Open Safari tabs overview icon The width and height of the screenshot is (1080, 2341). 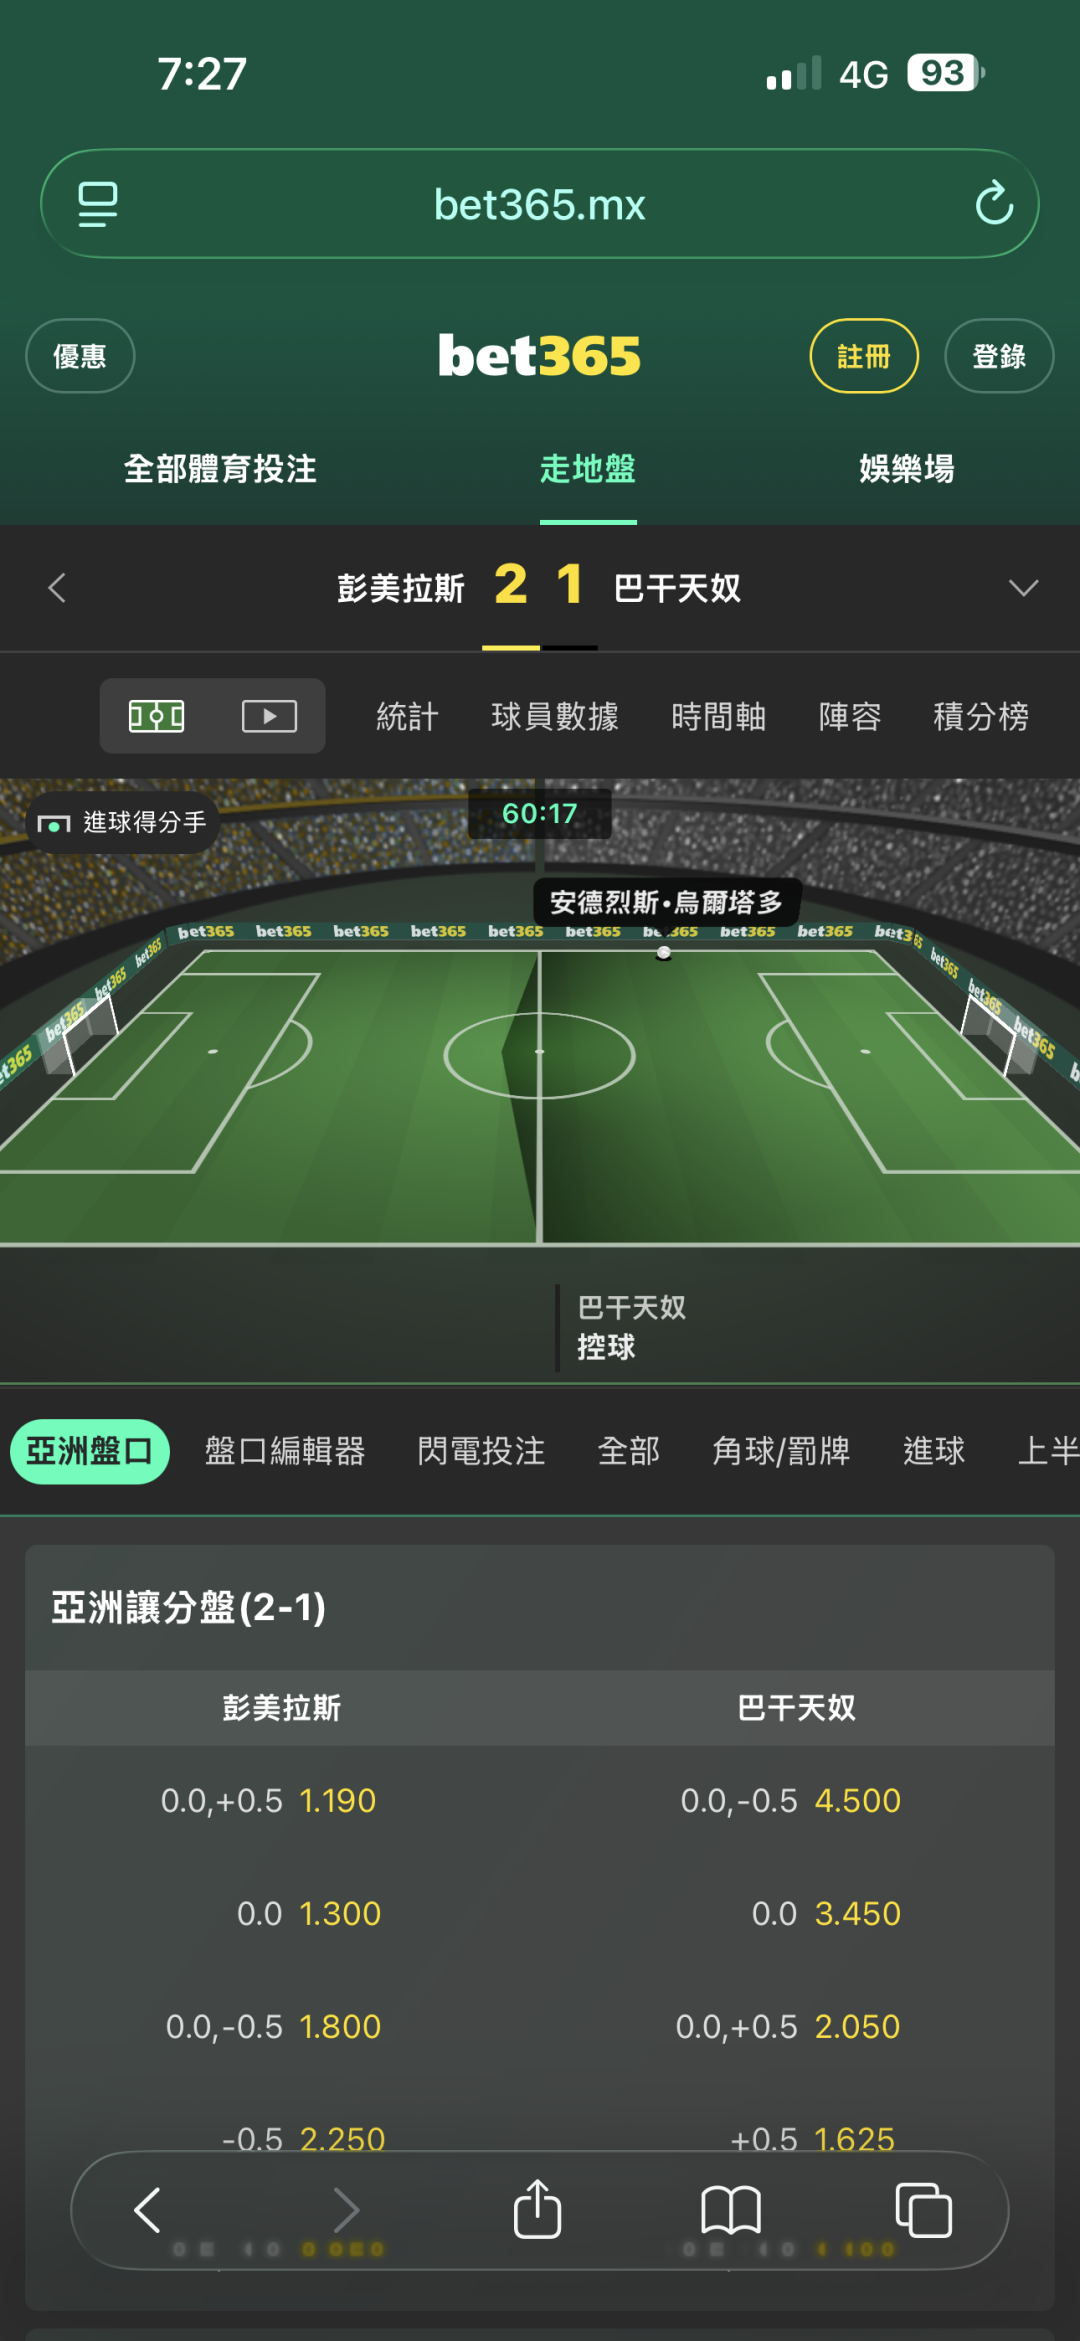coord(923,2210)
